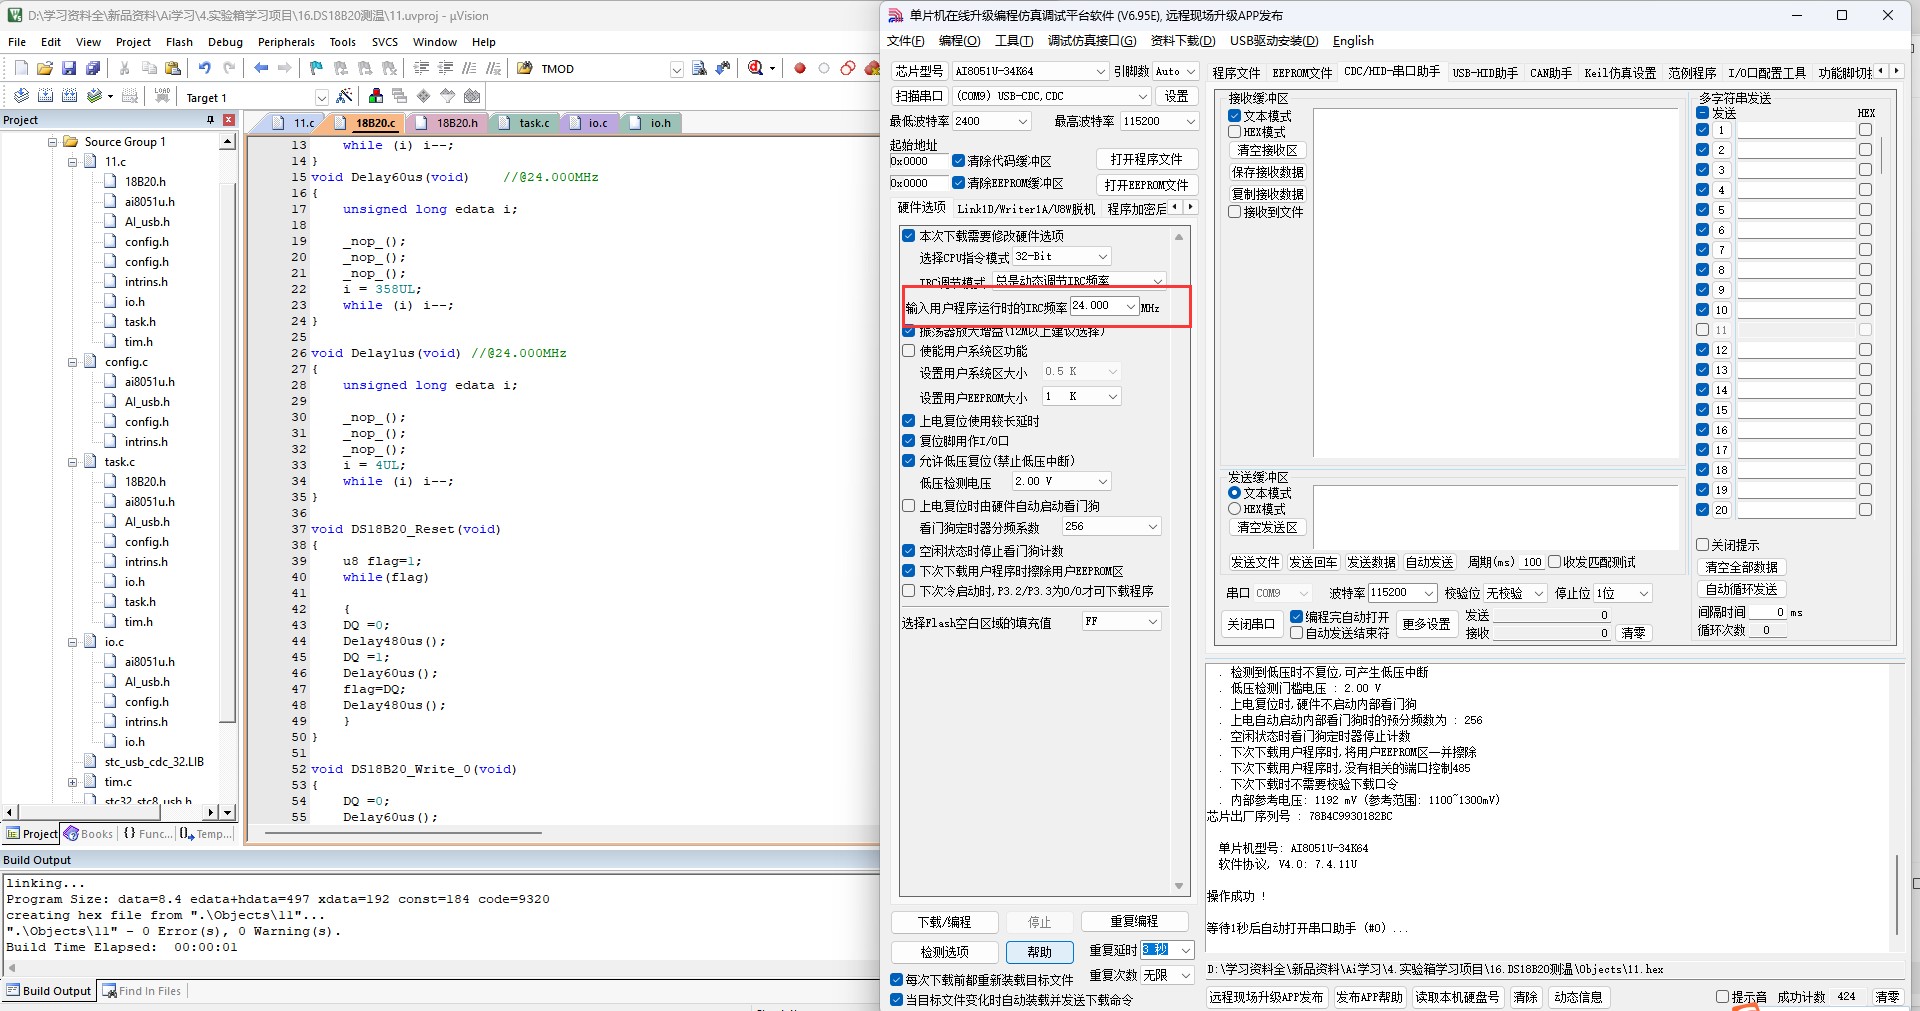Toggle 清除代码缓冲区 checkbox

click(958, 160)
